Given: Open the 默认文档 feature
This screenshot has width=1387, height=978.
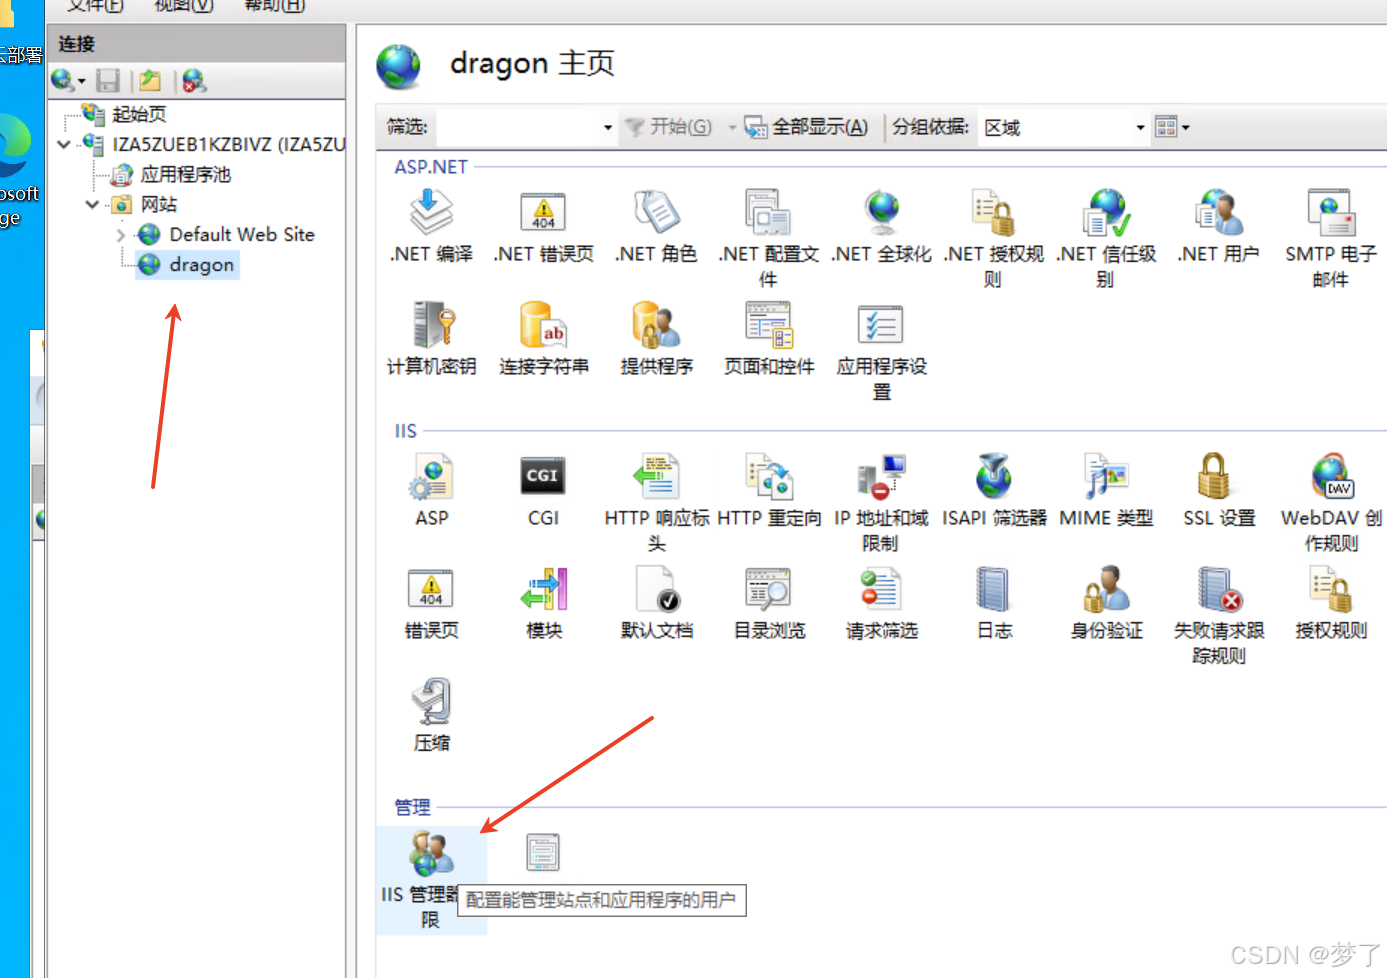Looking at the screenshot, I should click(656, 603).
